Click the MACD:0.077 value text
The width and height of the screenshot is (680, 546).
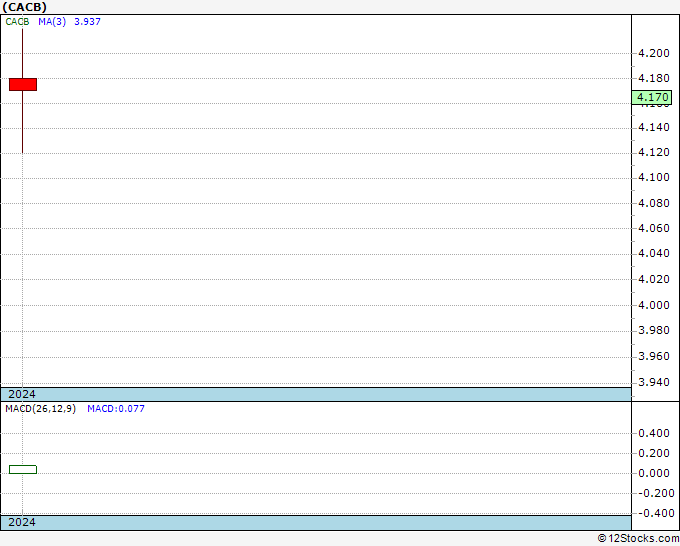[x=116, y=409]
